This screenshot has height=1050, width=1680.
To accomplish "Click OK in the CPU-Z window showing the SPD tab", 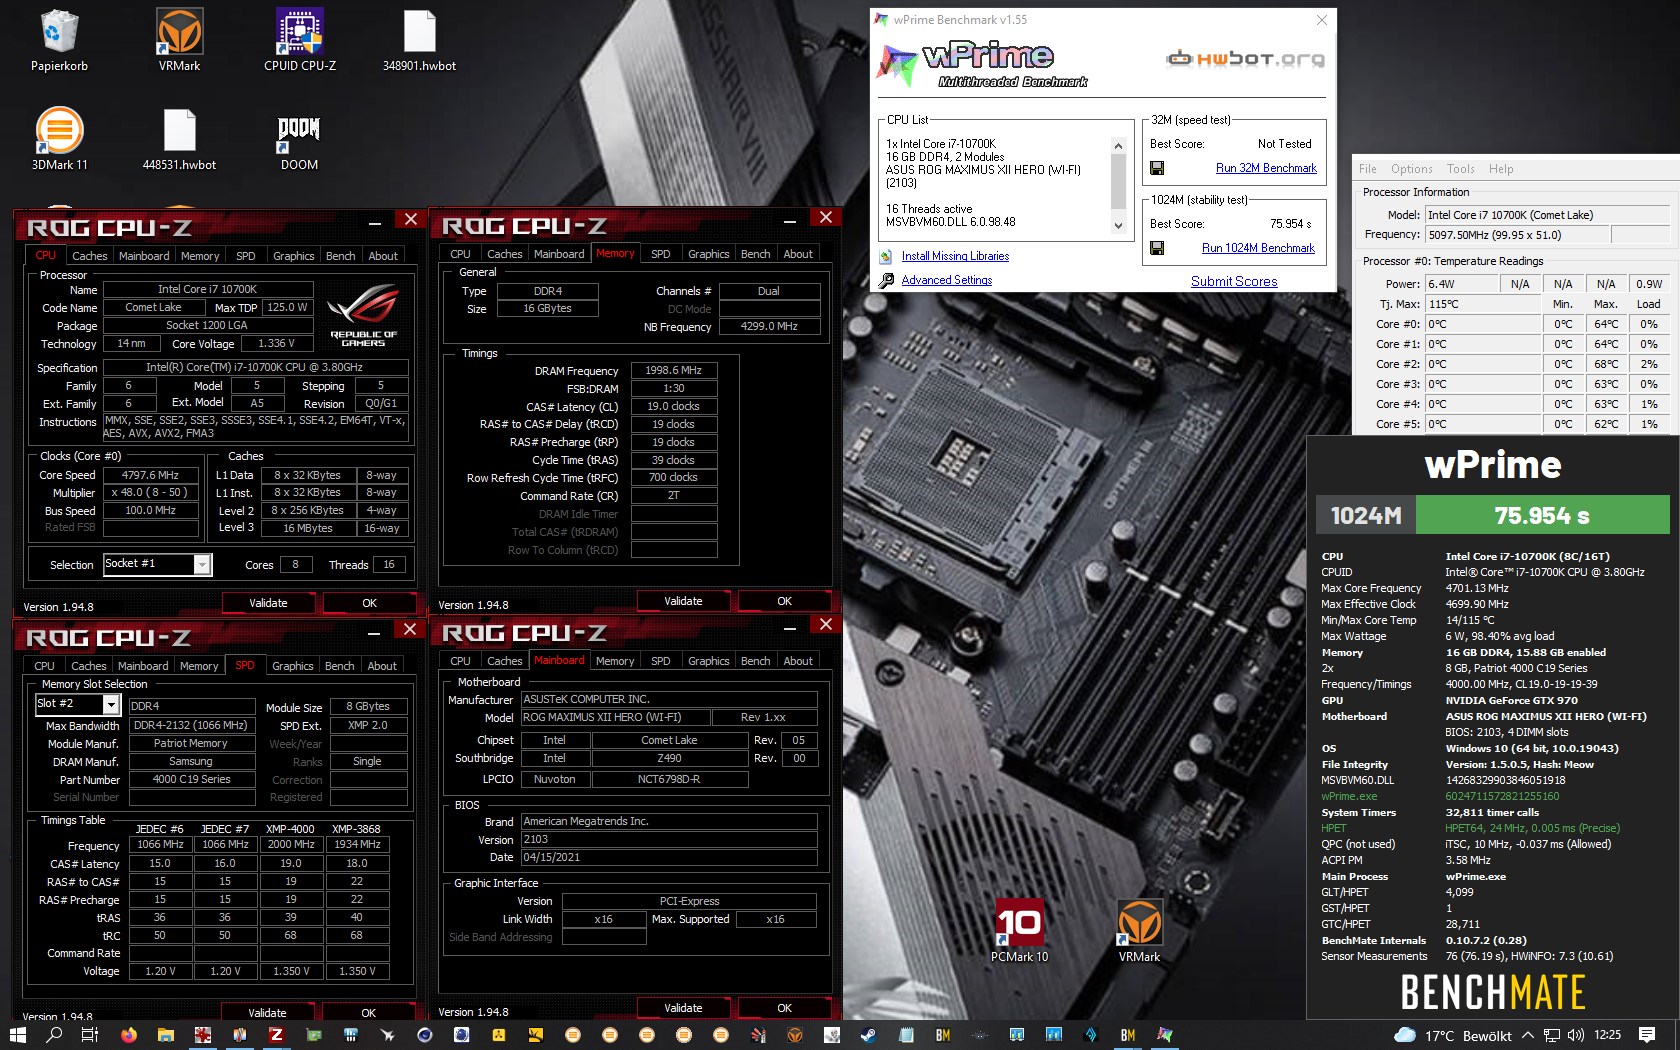I will (368, 1012).
